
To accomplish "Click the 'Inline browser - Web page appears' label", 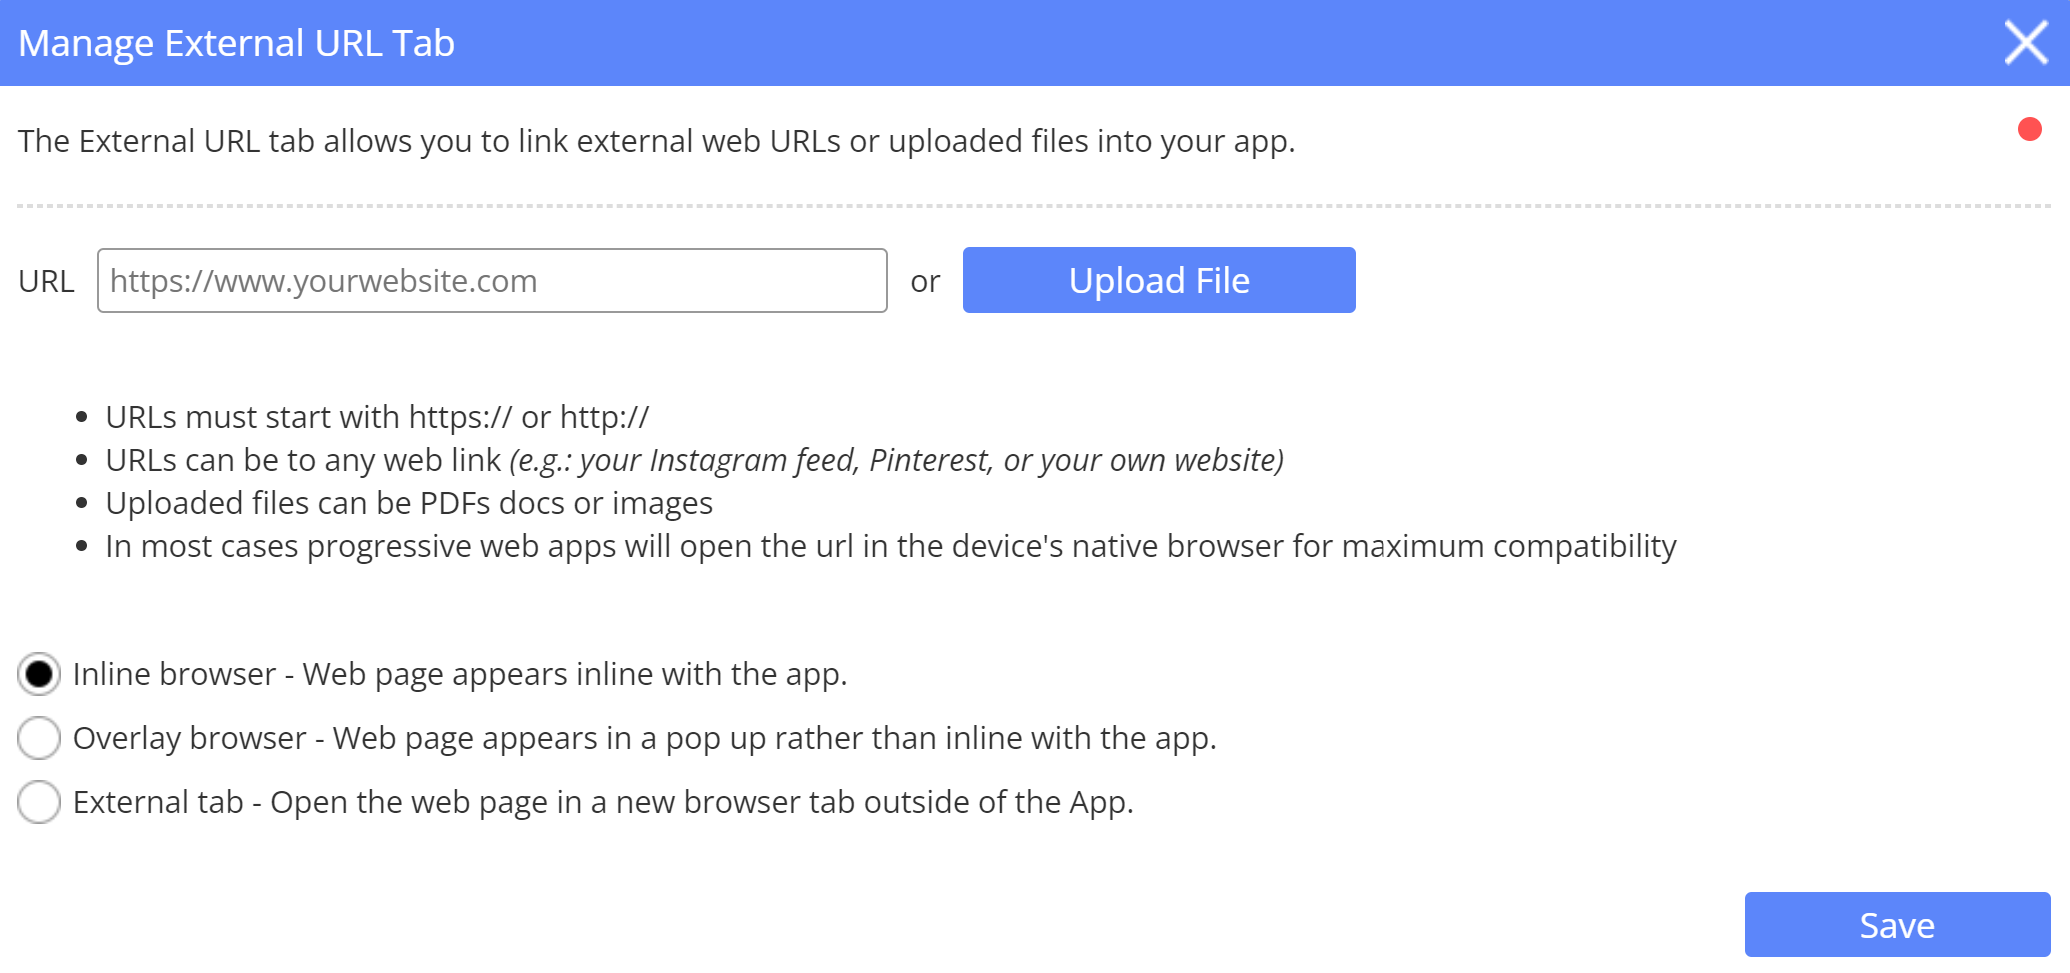I will [x=460, y=675].
